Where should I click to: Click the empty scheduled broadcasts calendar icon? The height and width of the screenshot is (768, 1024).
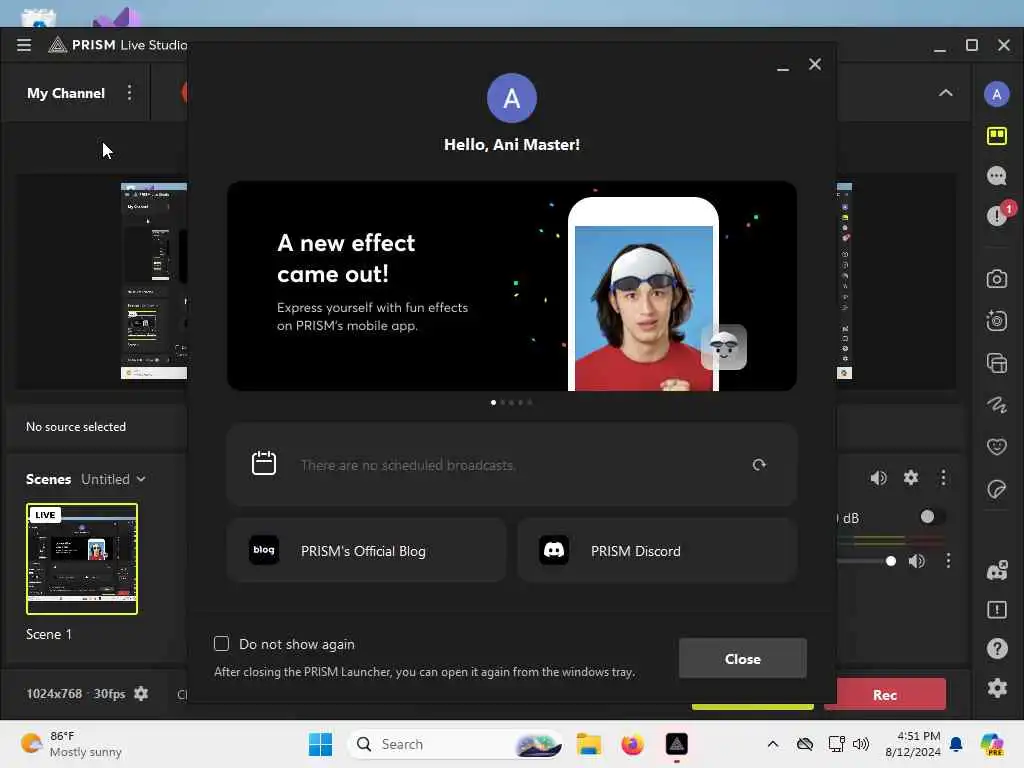tap(264, 463)
